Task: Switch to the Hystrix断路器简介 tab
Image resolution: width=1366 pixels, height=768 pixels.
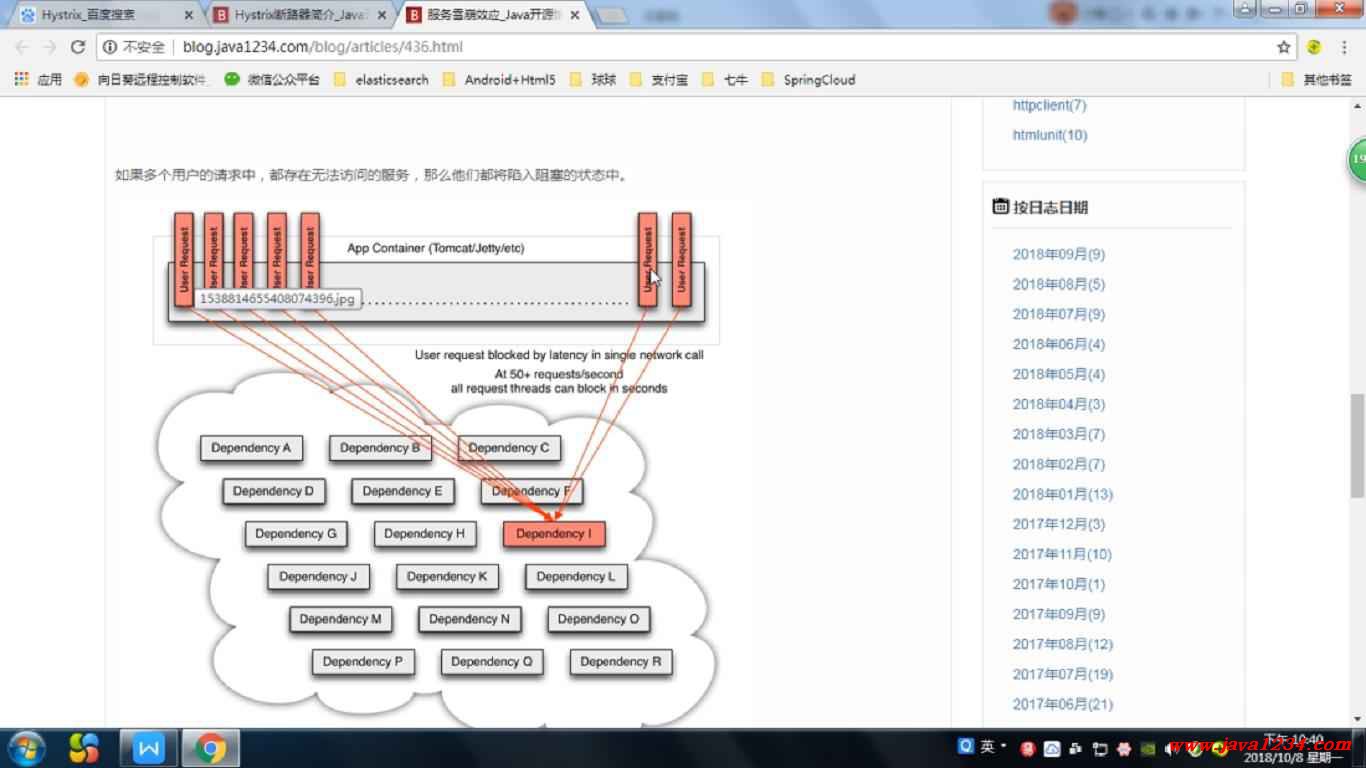Action: (300, 15)
